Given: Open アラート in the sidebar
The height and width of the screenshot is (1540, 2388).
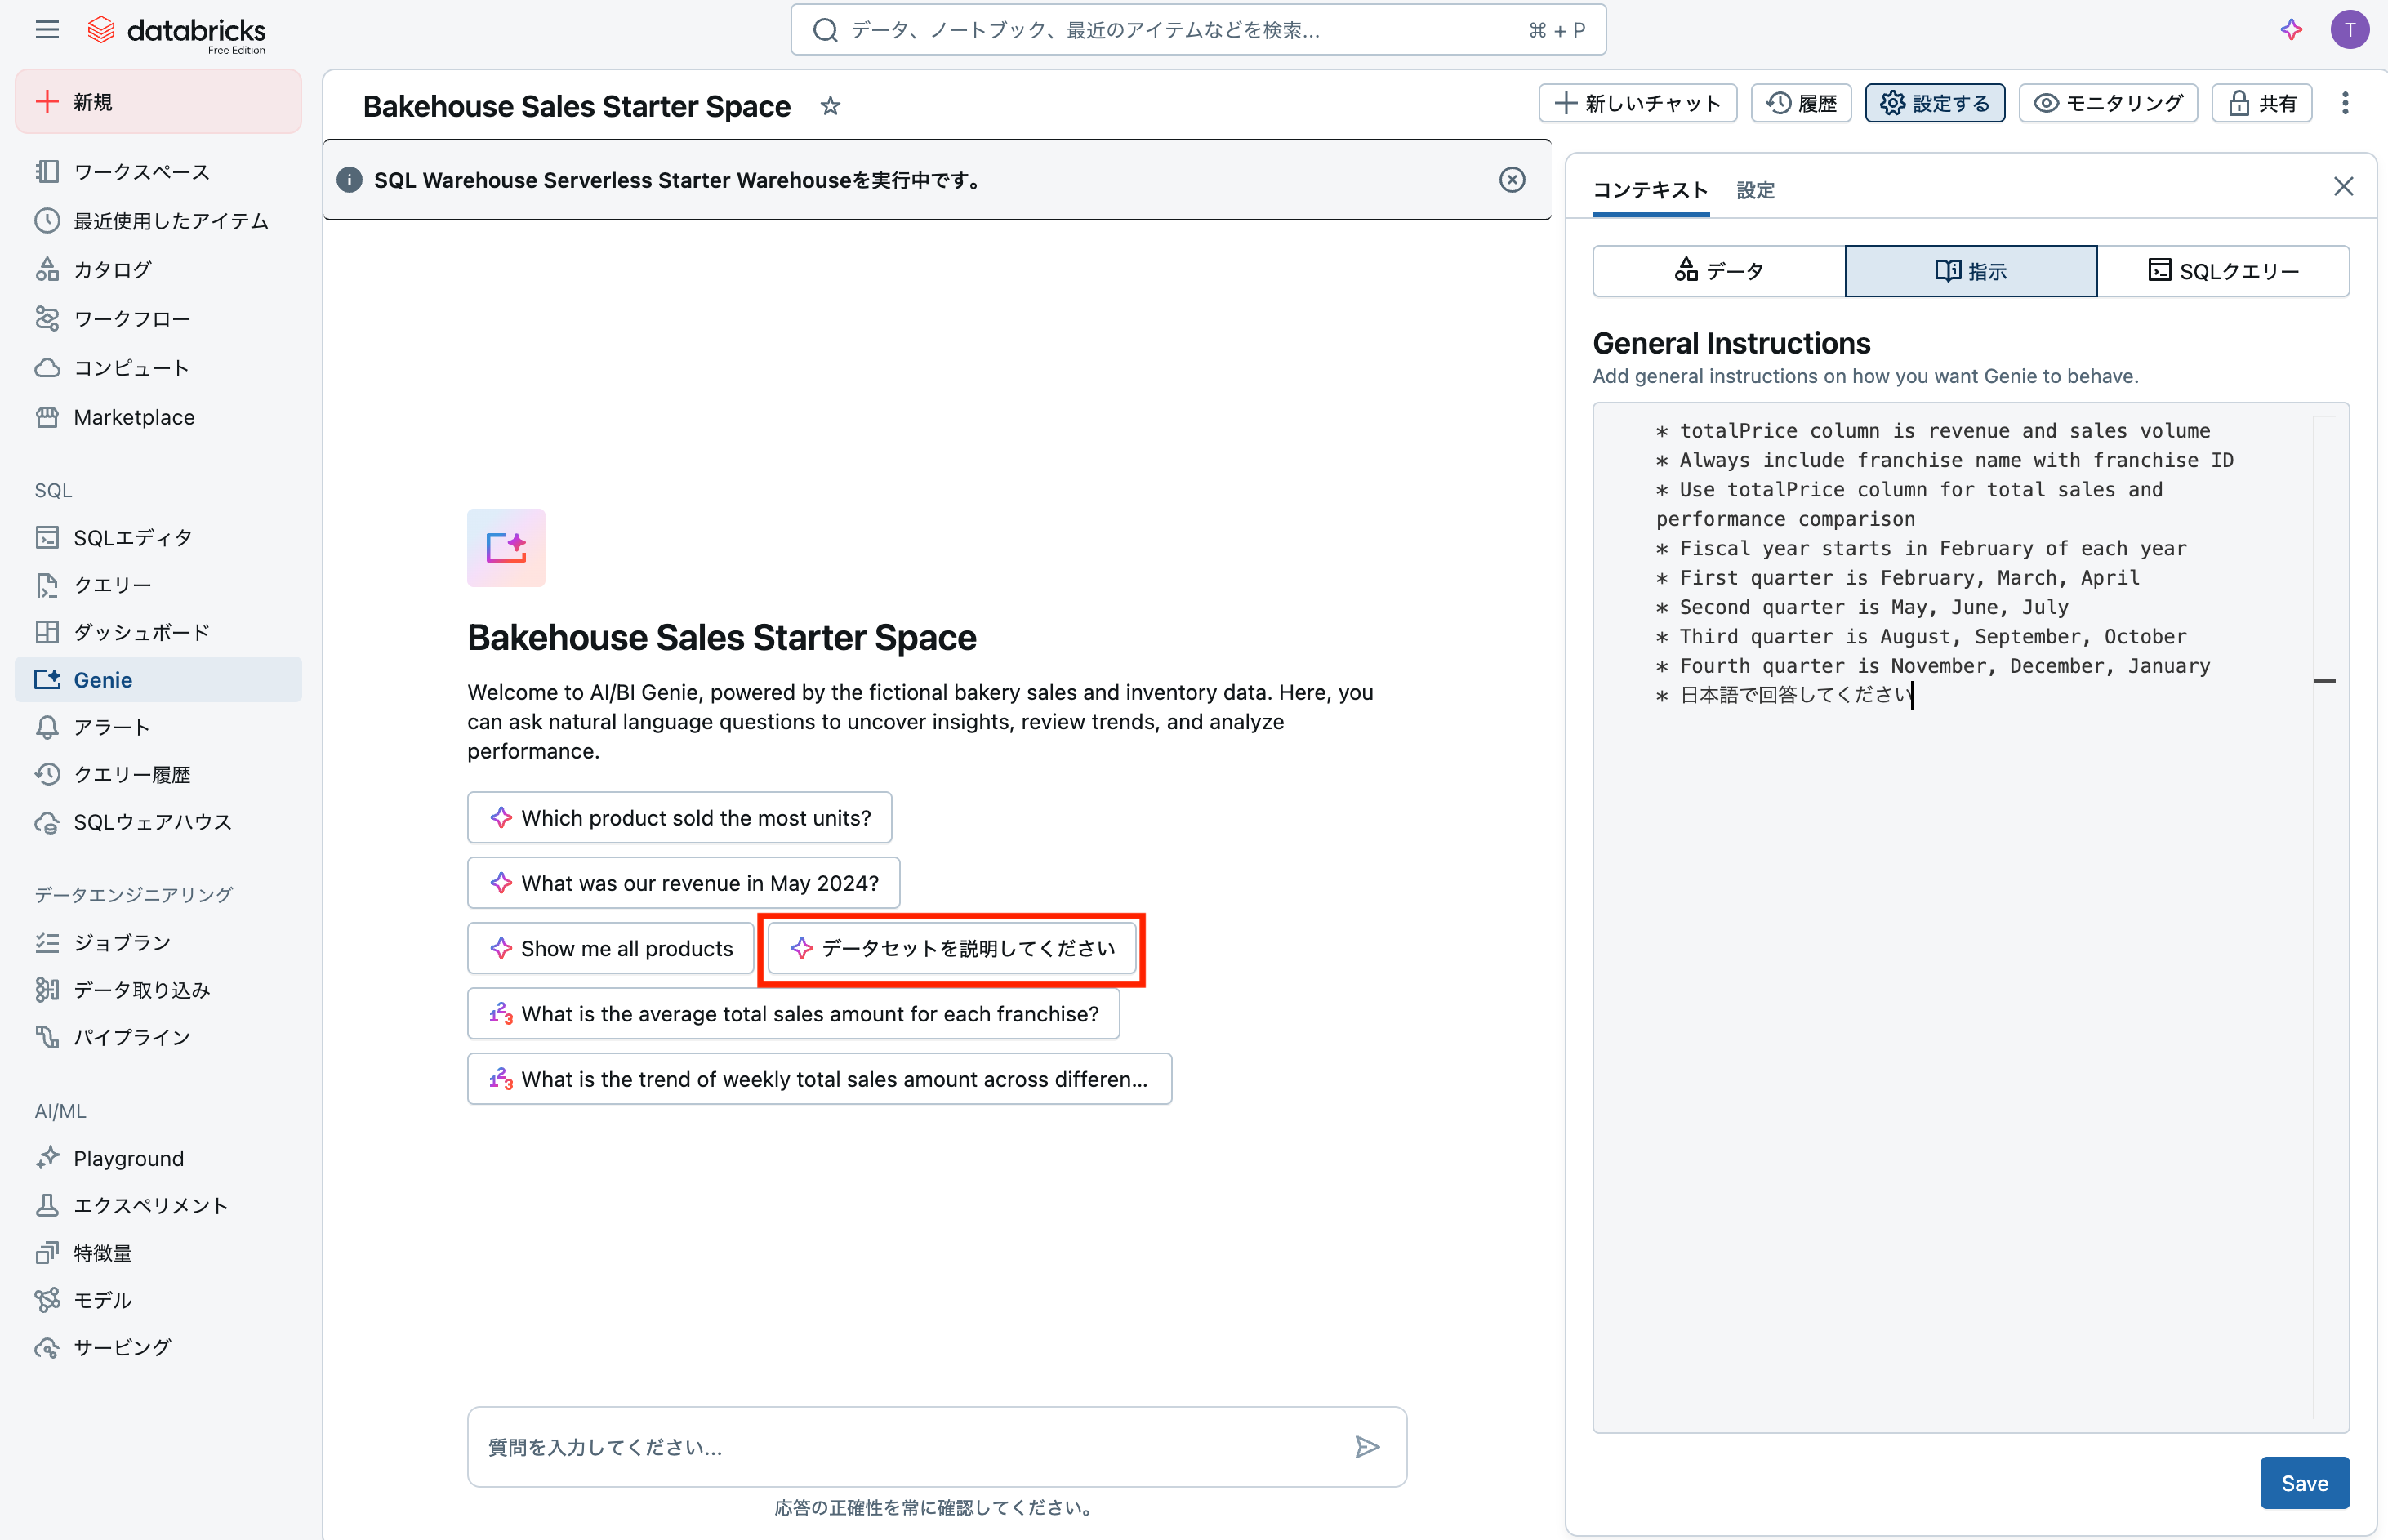Looking at the screenshot, I should (158, 727).
